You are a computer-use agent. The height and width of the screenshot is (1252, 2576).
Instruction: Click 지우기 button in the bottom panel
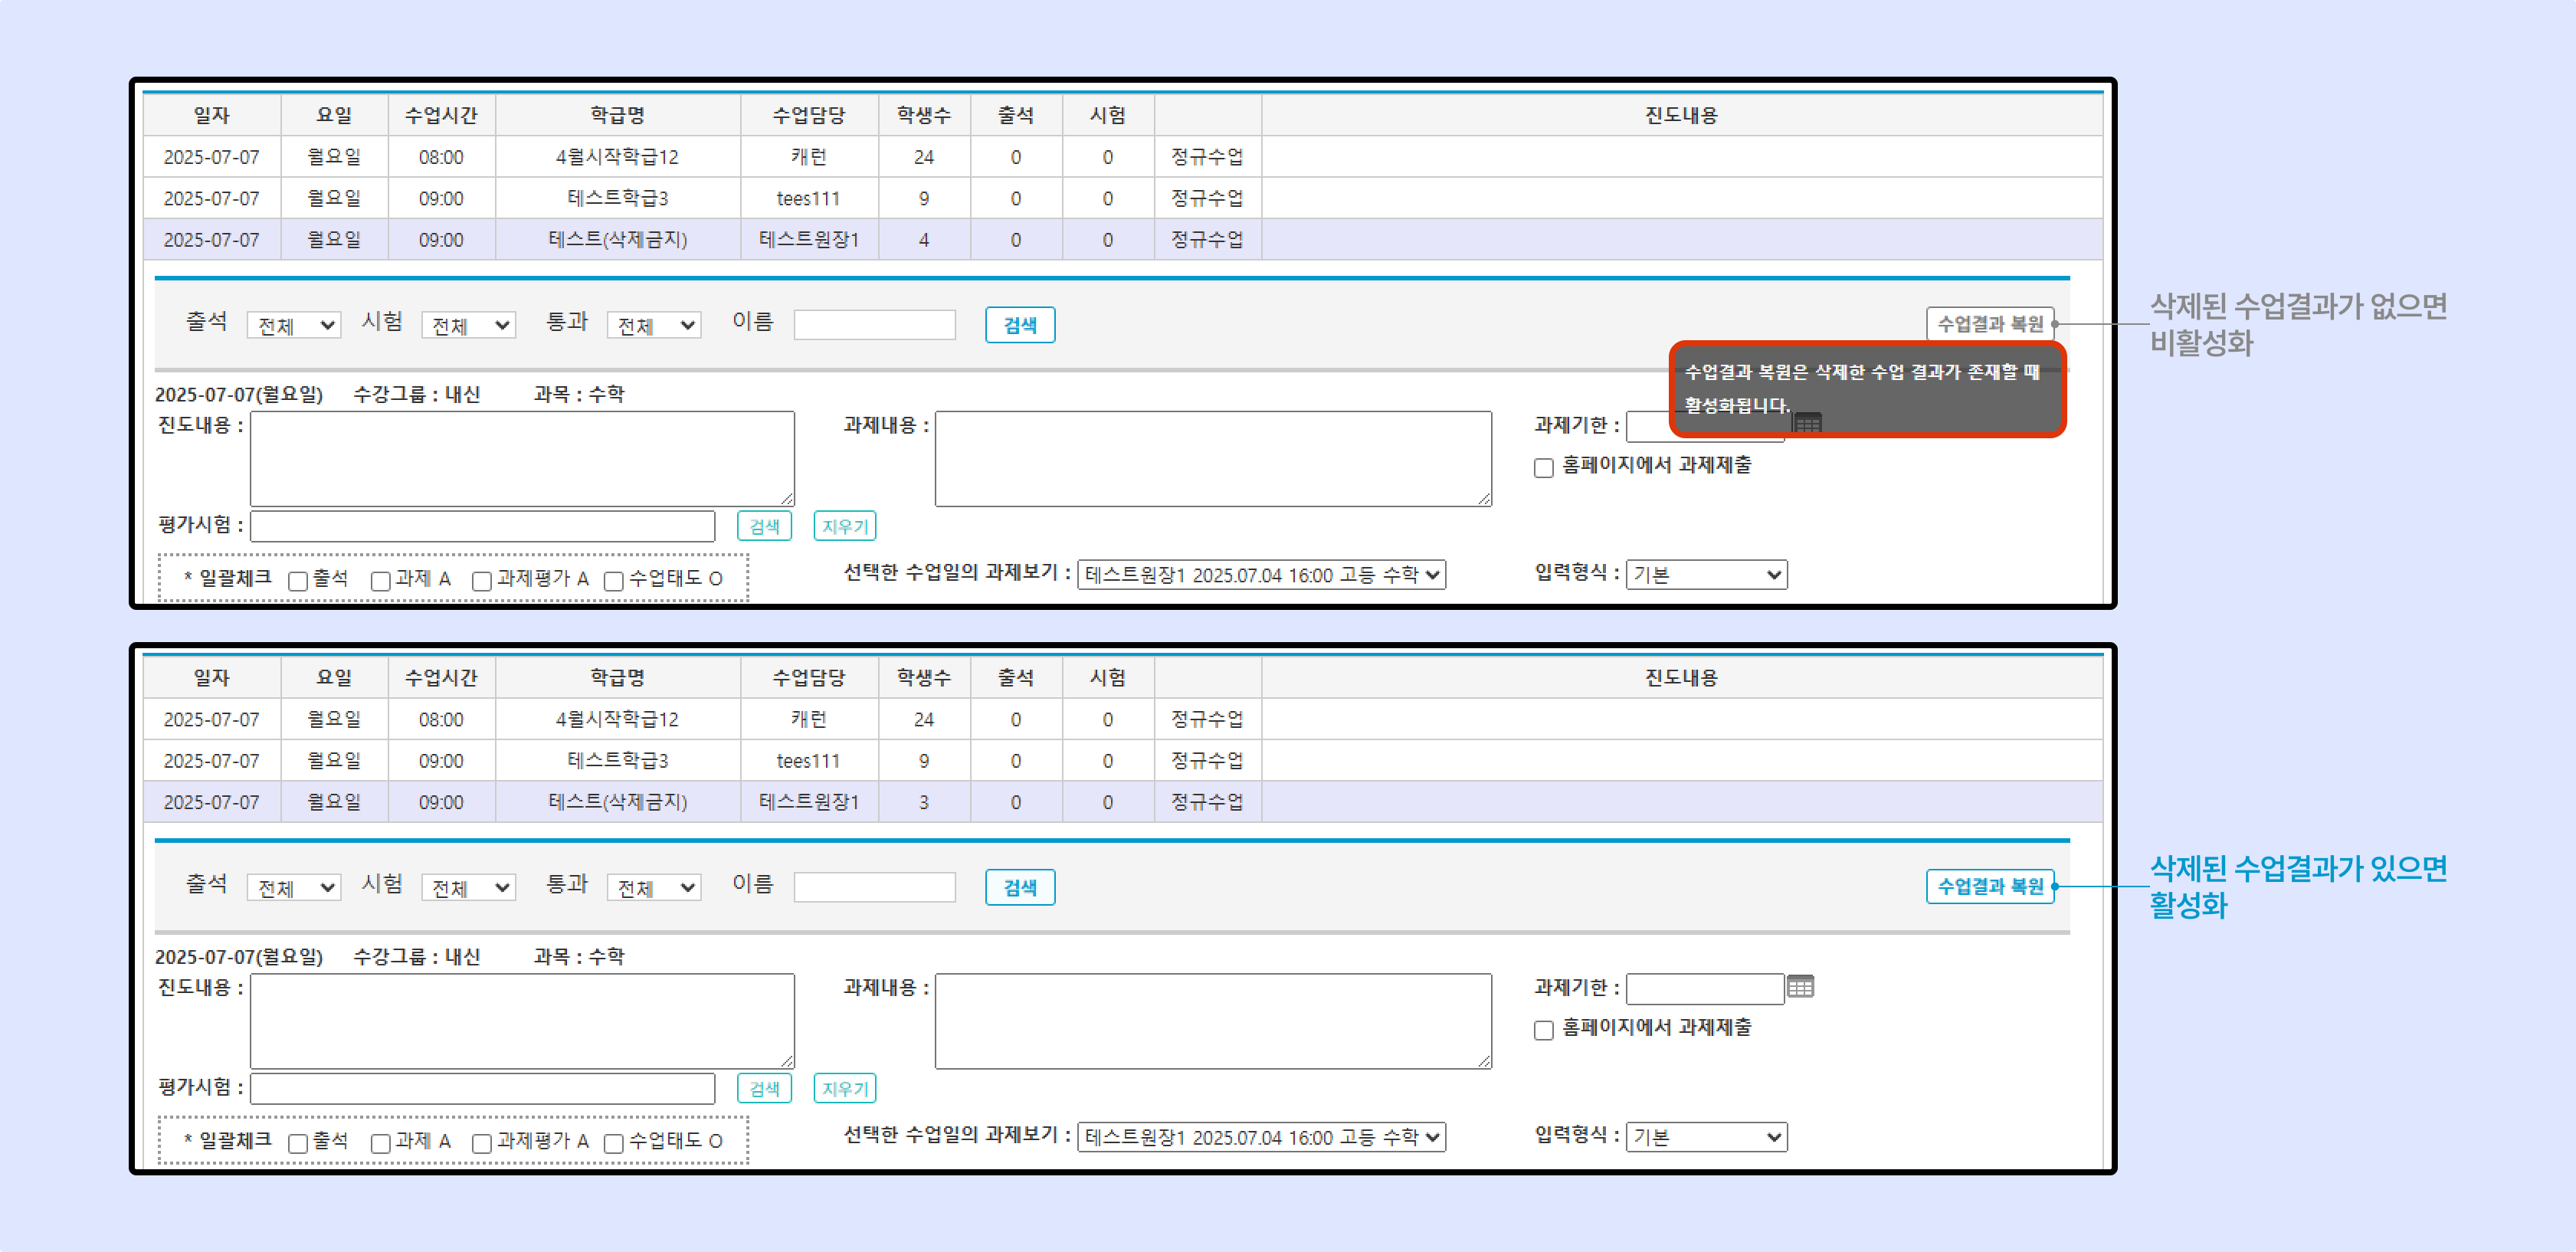coord(844,1088)
